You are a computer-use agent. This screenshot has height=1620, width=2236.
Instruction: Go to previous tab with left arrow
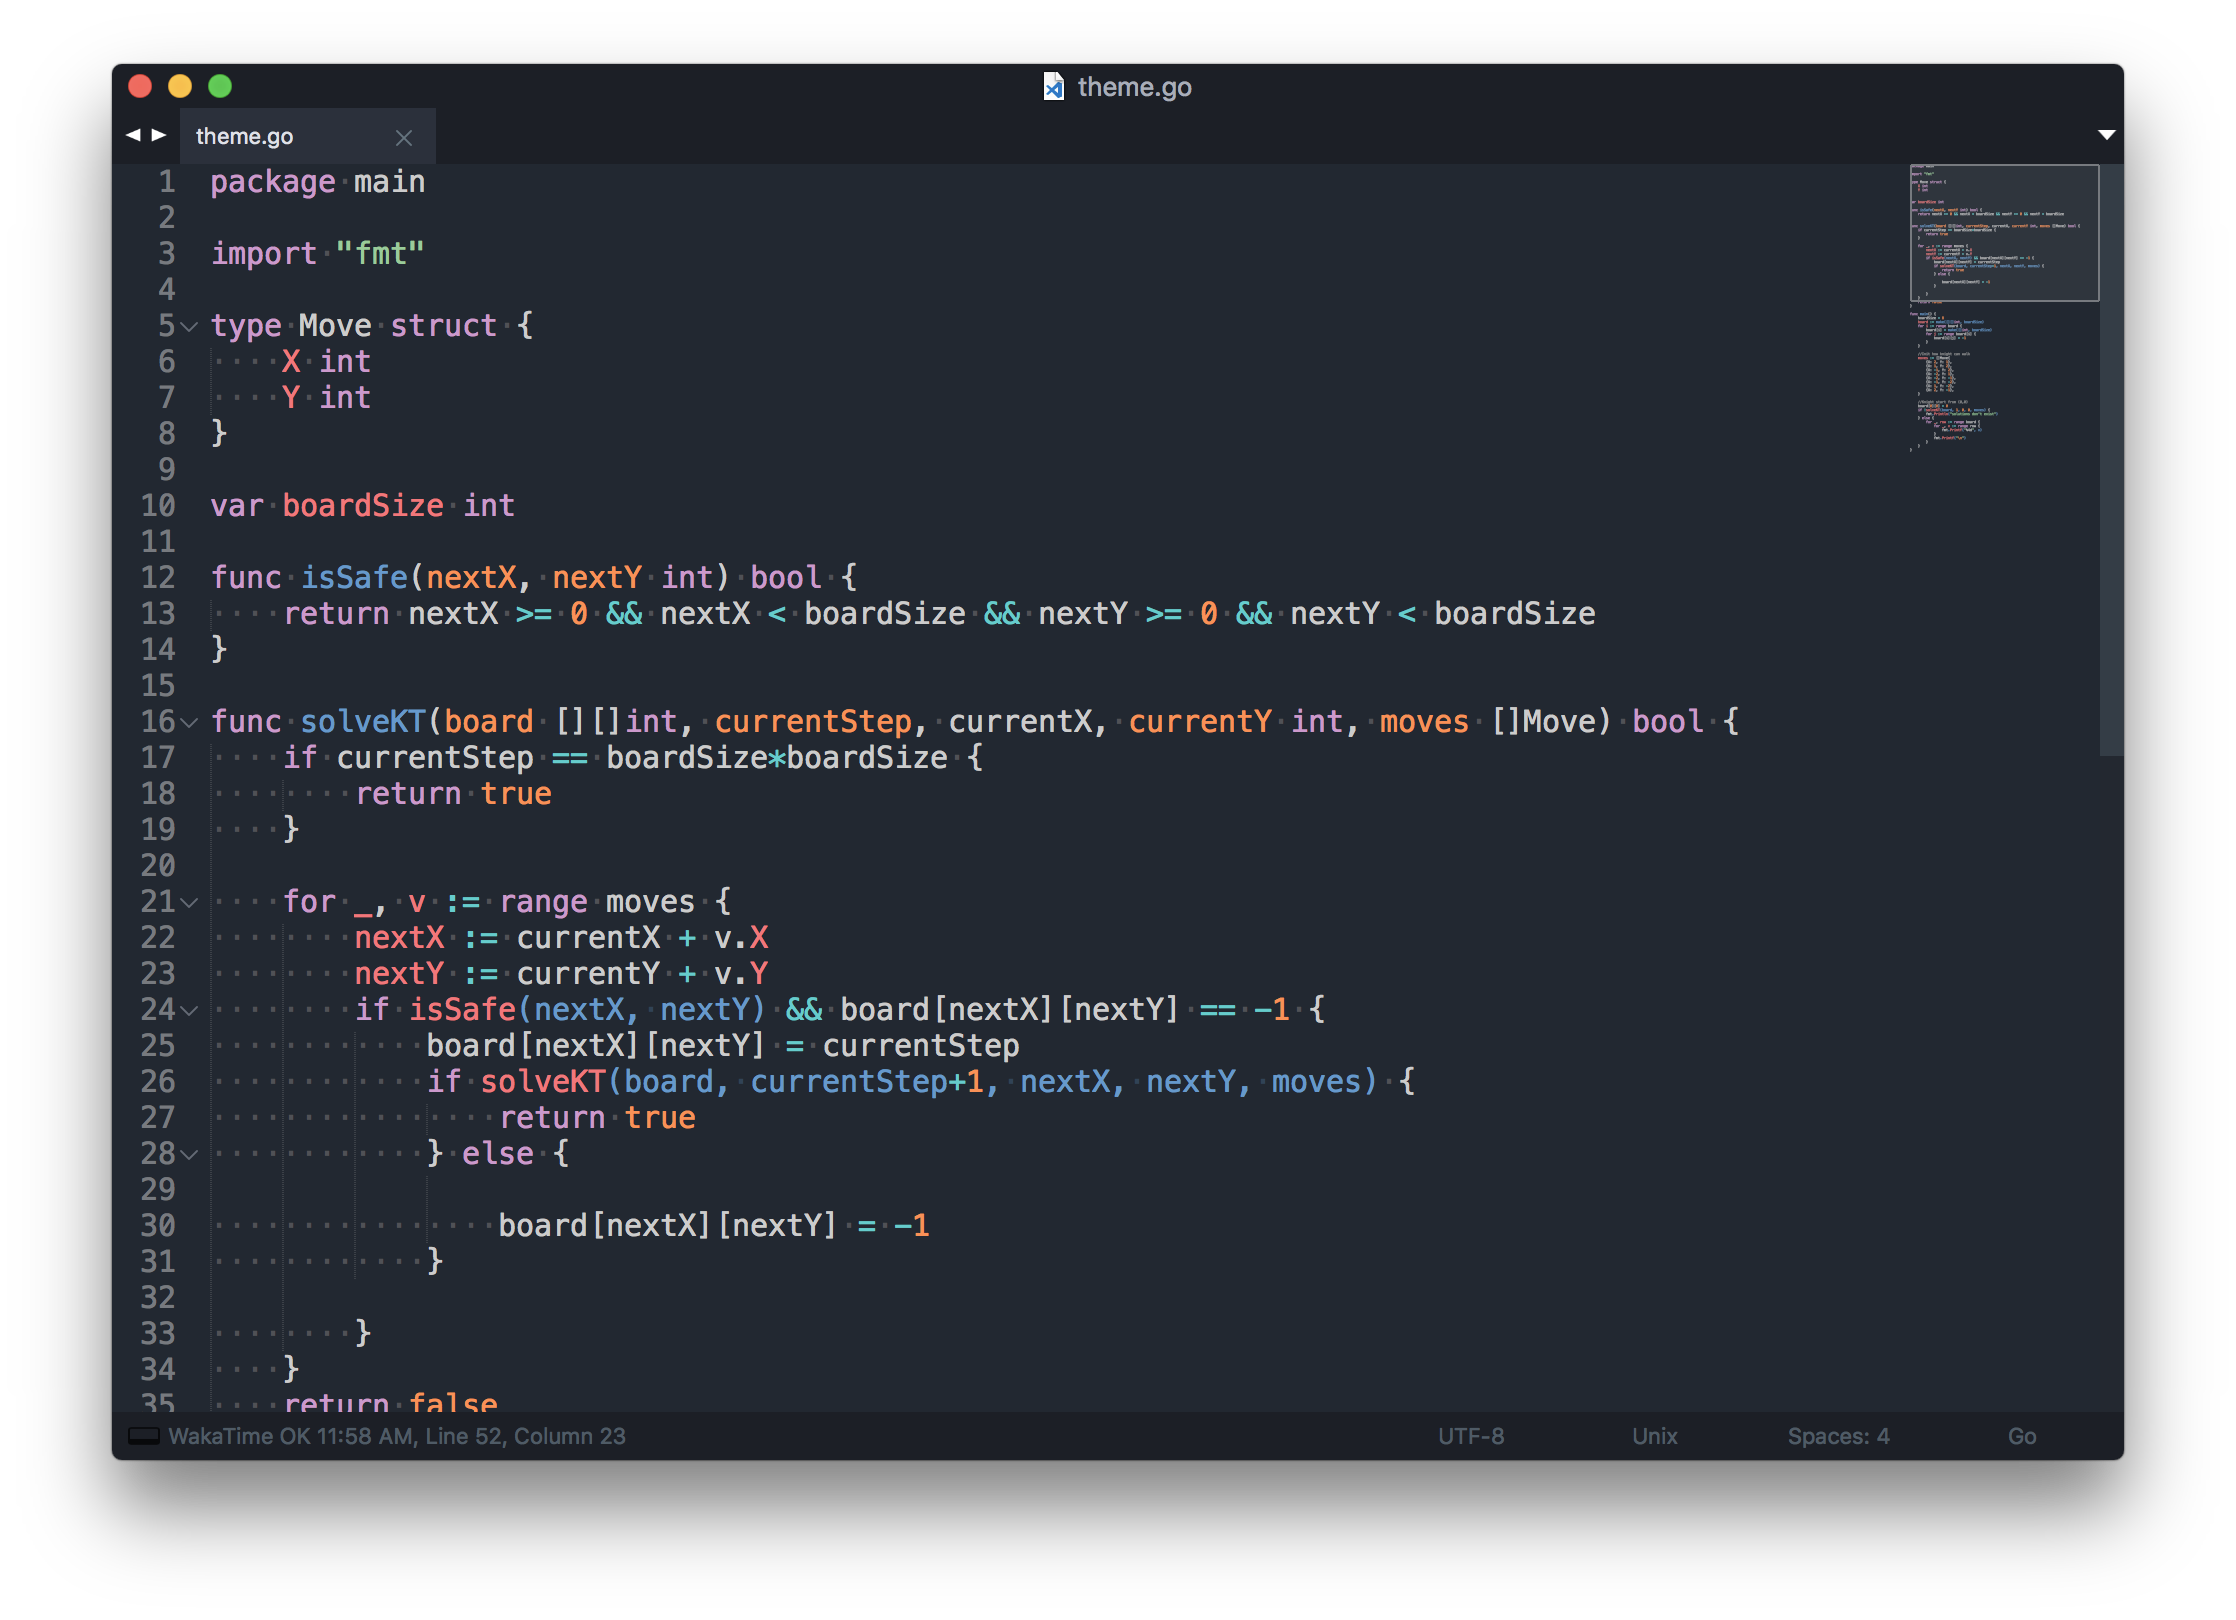133,135
